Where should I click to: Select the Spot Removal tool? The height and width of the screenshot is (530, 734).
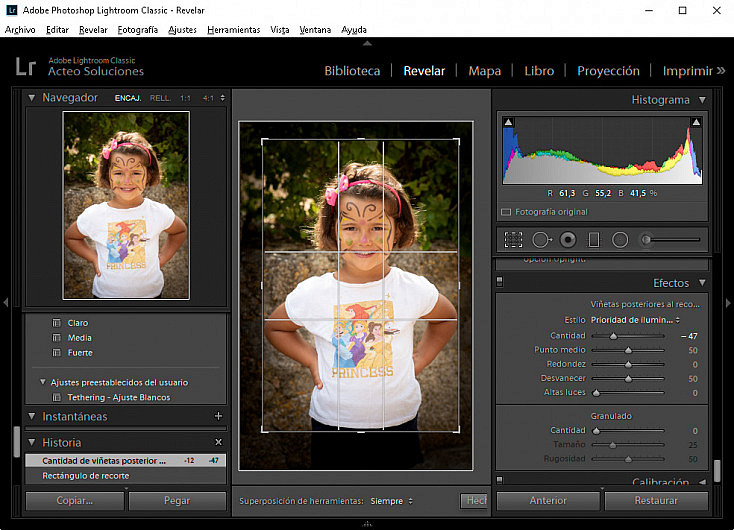pyautogui.click(x=542, y=240)
